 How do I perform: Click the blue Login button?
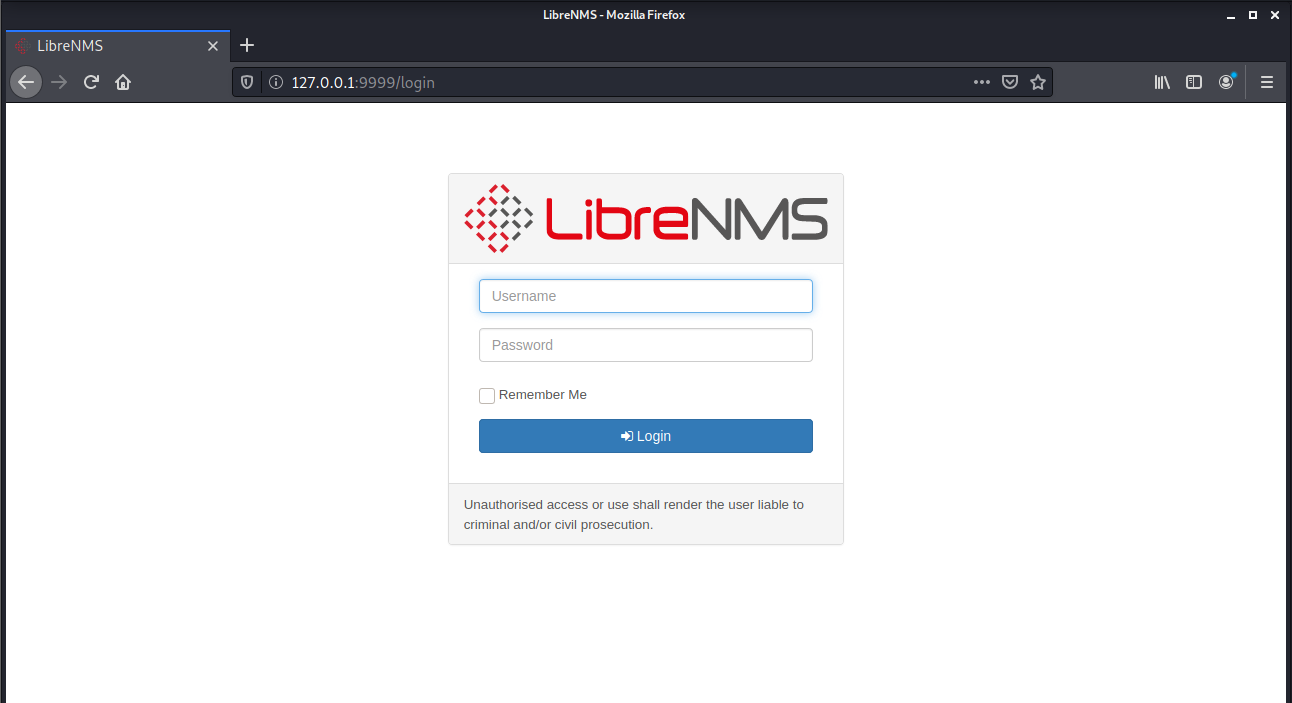[x=646, y=436]
